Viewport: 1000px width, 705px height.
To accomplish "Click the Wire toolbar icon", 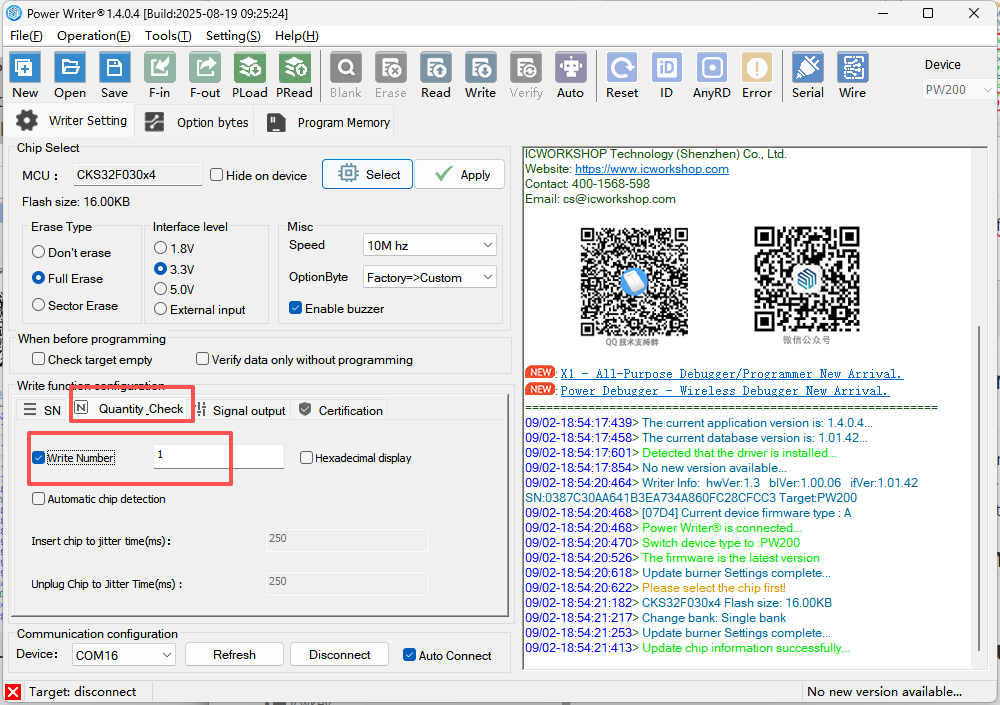I will pos(853,68).
